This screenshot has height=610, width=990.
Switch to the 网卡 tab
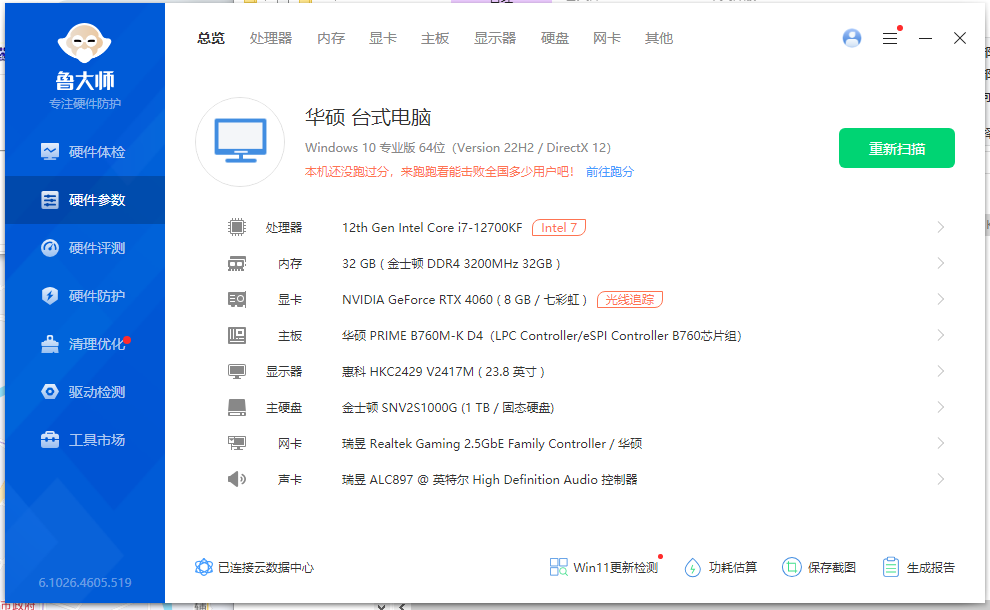tap(607, 39)
